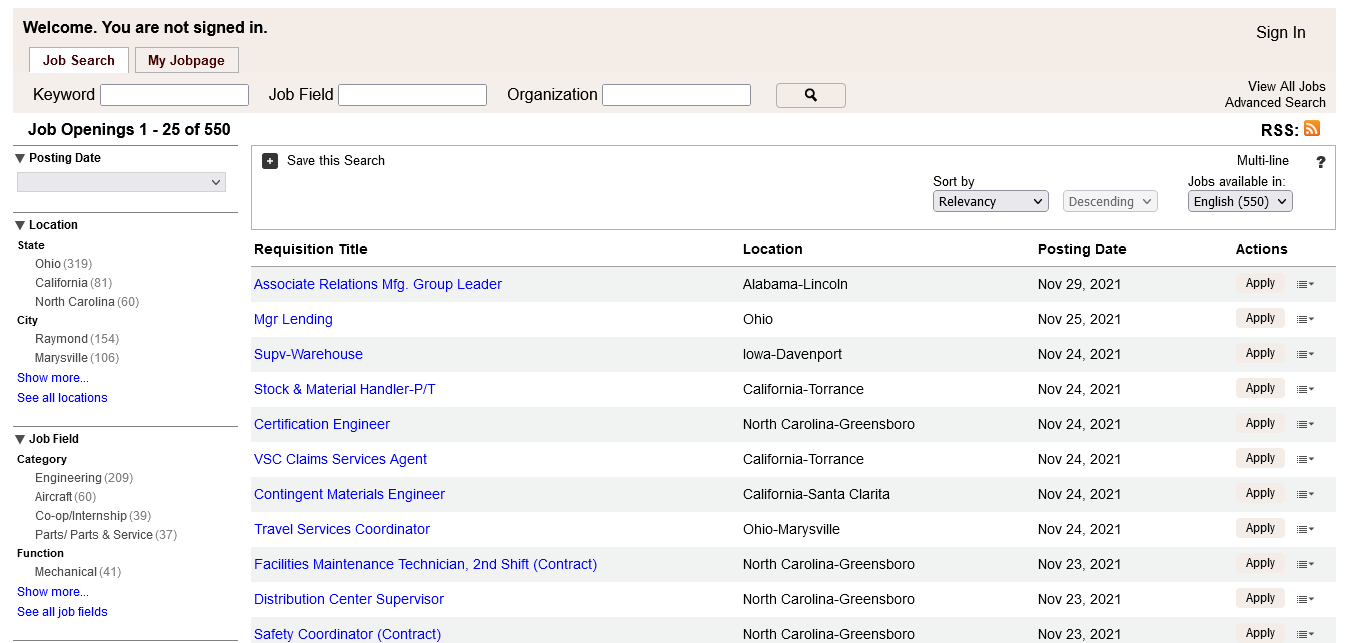Open actions menu icon for Travel Services Coordinator
This screenshot has height=643, width=1366.
tap(1305, 529)
